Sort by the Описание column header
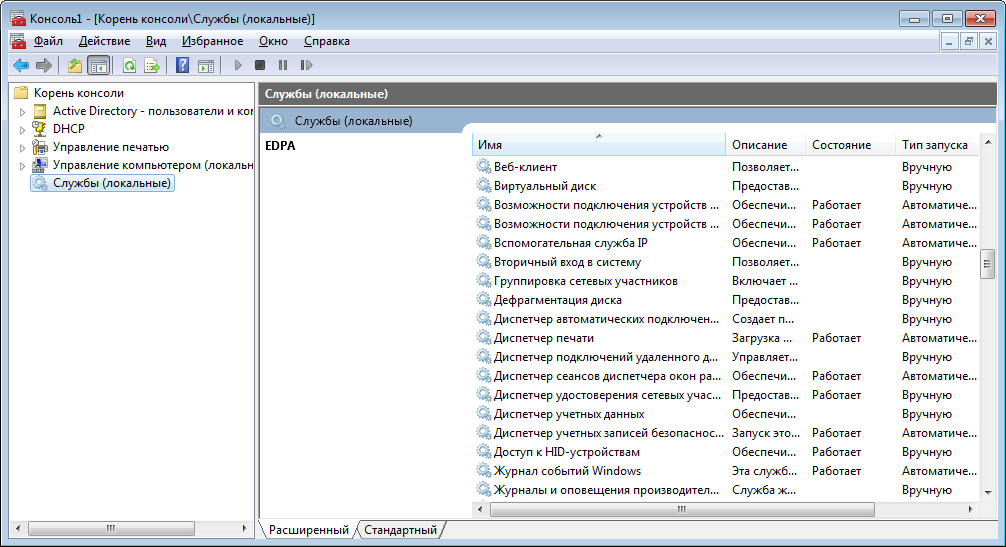This screenshot has height=547, width=1006. coord(765,145)
